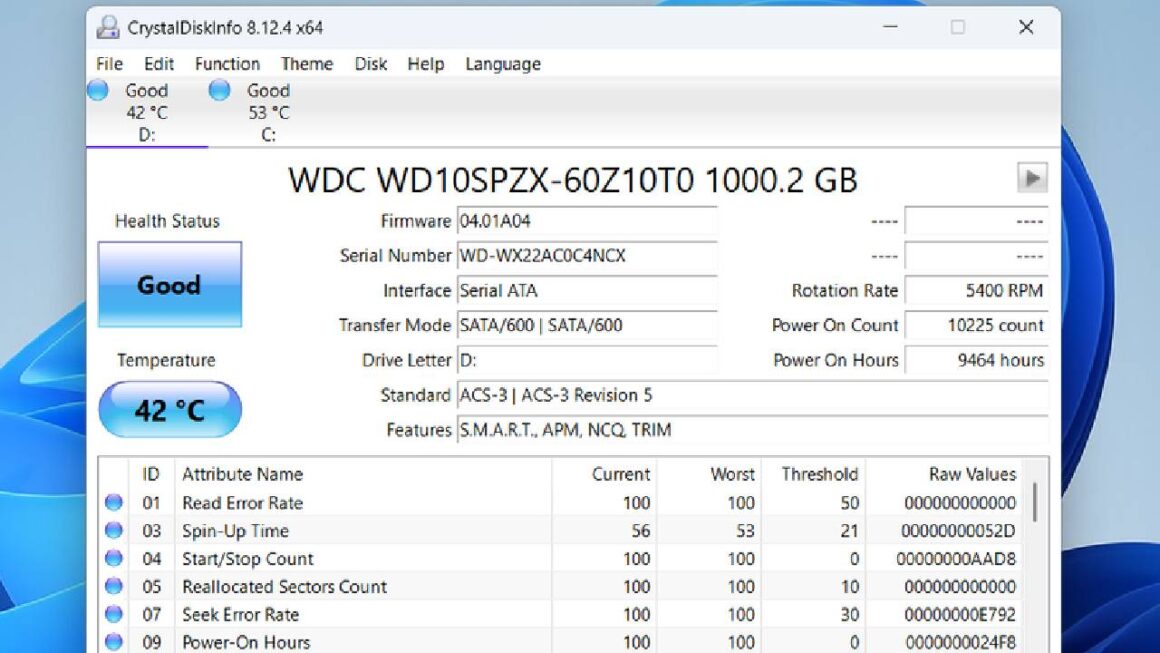This screenshot has height=653, width=1160.
Task: Click the Transfer Mode field SATA/600
Action: 587,325
